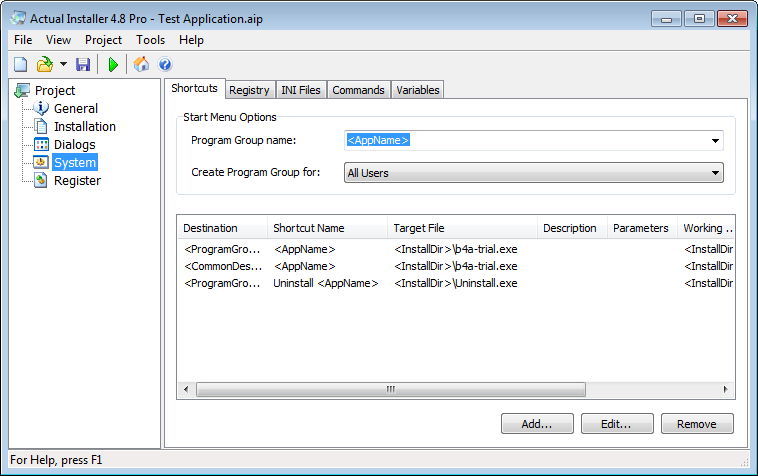Click the Open project folder icon
The height and width of the screenshot is (476, 758).
pyautogui.click(x=45, y=64)
